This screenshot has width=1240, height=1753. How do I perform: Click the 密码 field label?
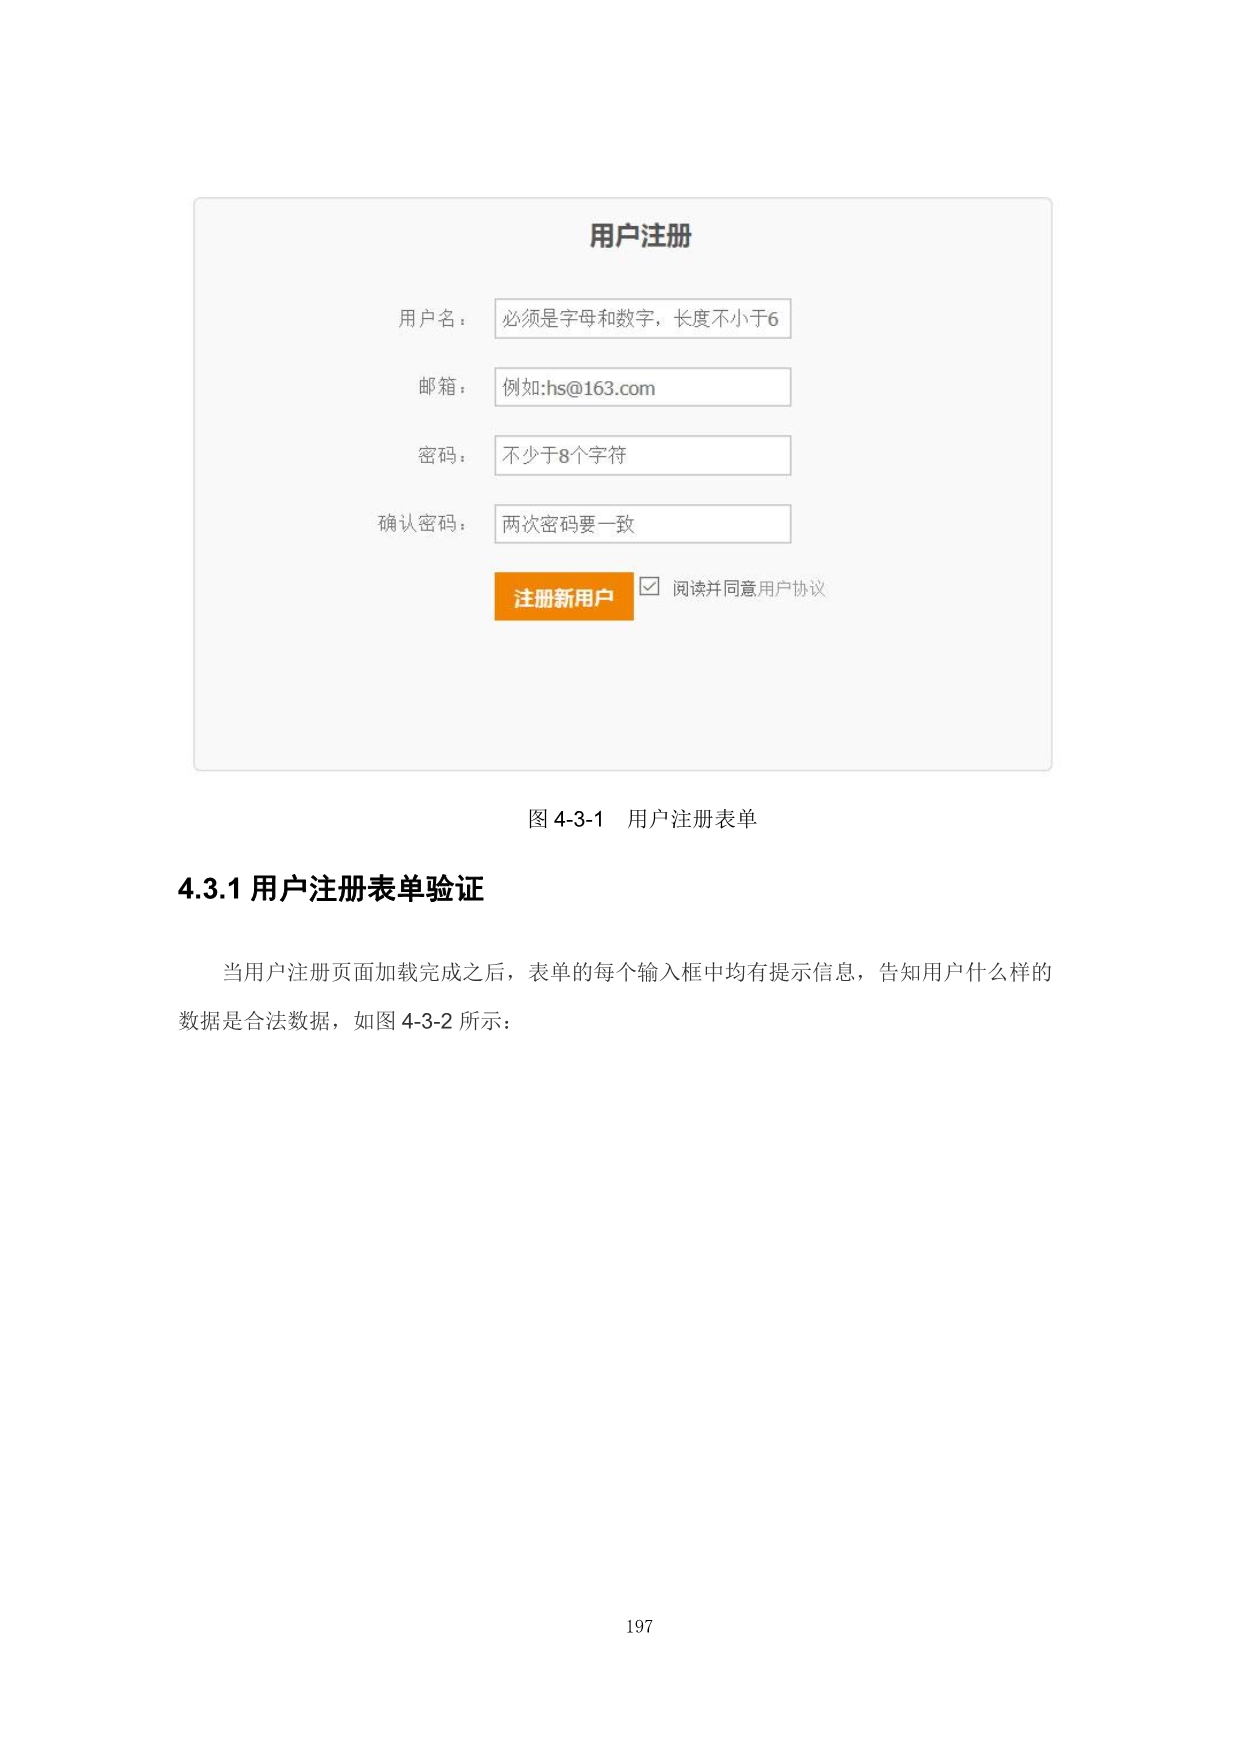[x=442, y=455]
